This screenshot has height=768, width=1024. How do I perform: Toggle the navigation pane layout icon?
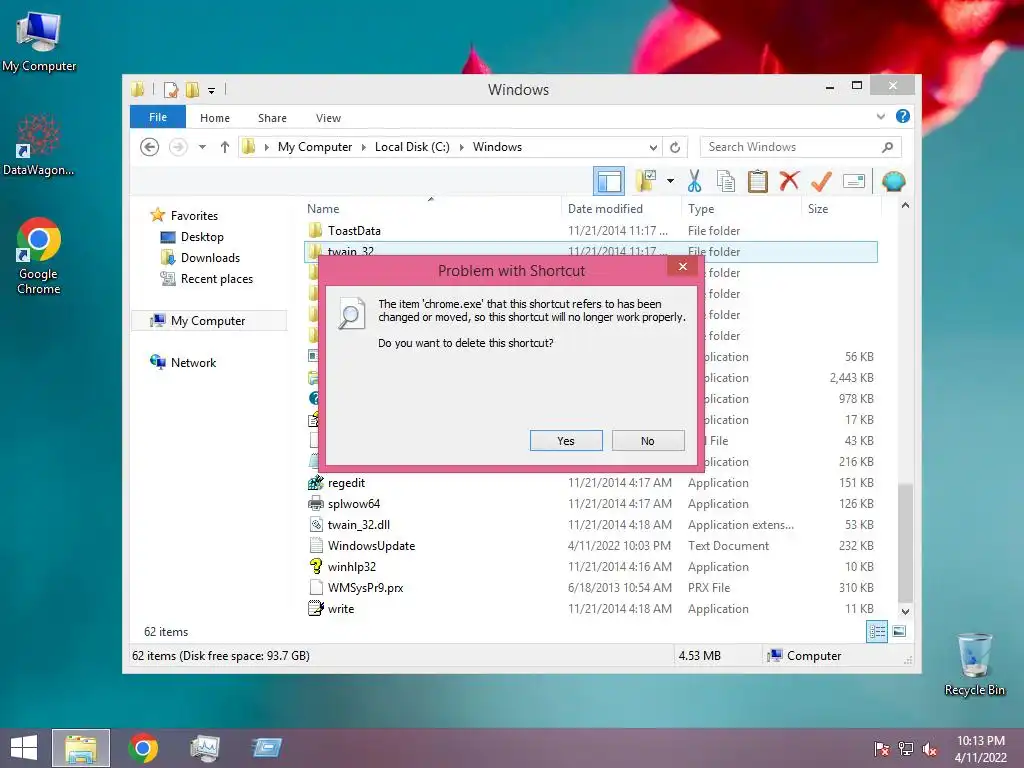(609, 181)
